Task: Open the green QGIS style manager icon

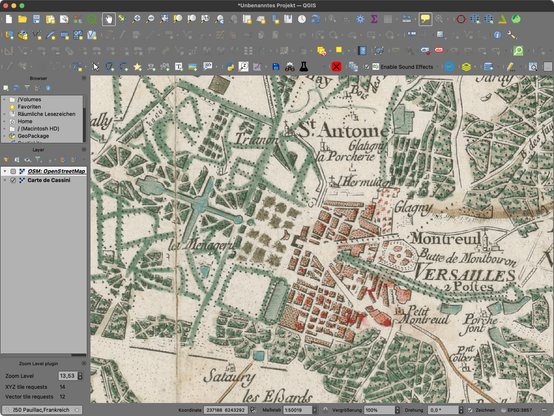Action: point(92,19)
